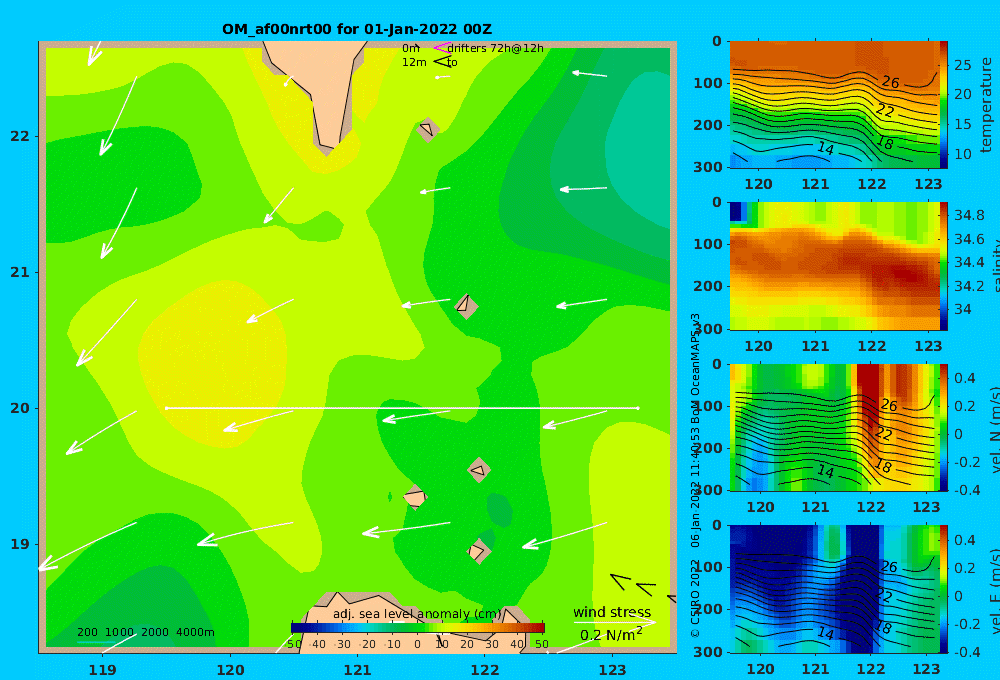Viewport: 1000px width, 680px height.
Task: Click the 26 contour label in temperature panel
Action: point(890,82)
